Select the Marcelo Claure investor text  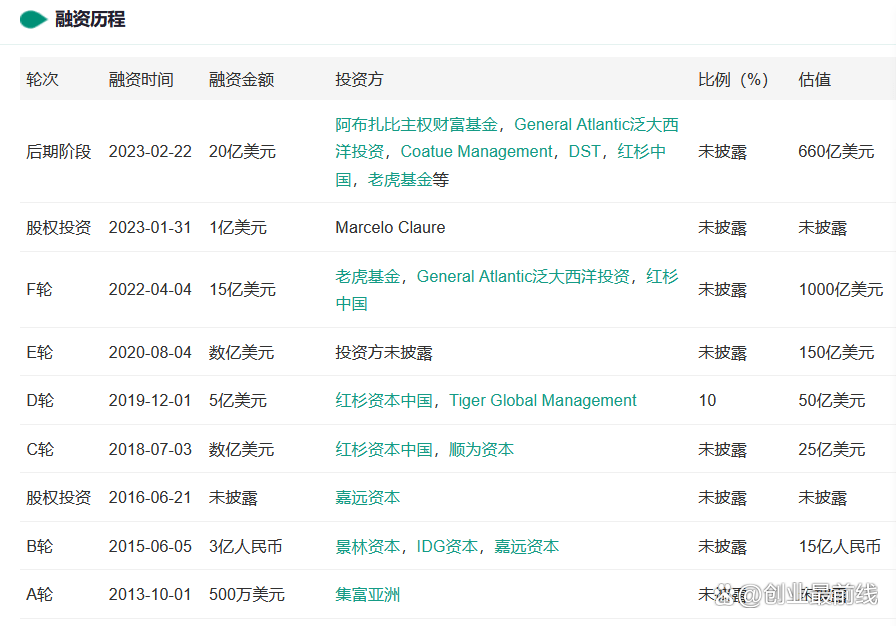tap(390, 227)
